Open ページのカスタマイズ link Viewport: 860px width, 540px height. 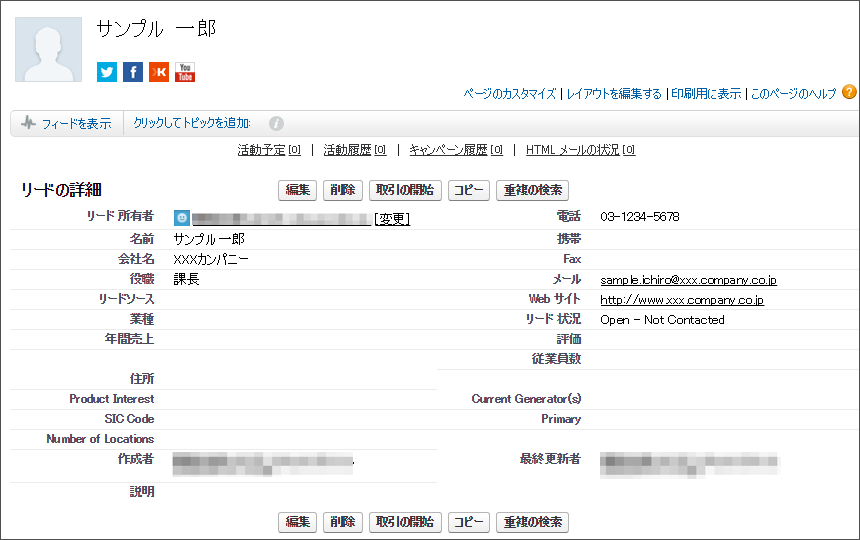[510, 94]
